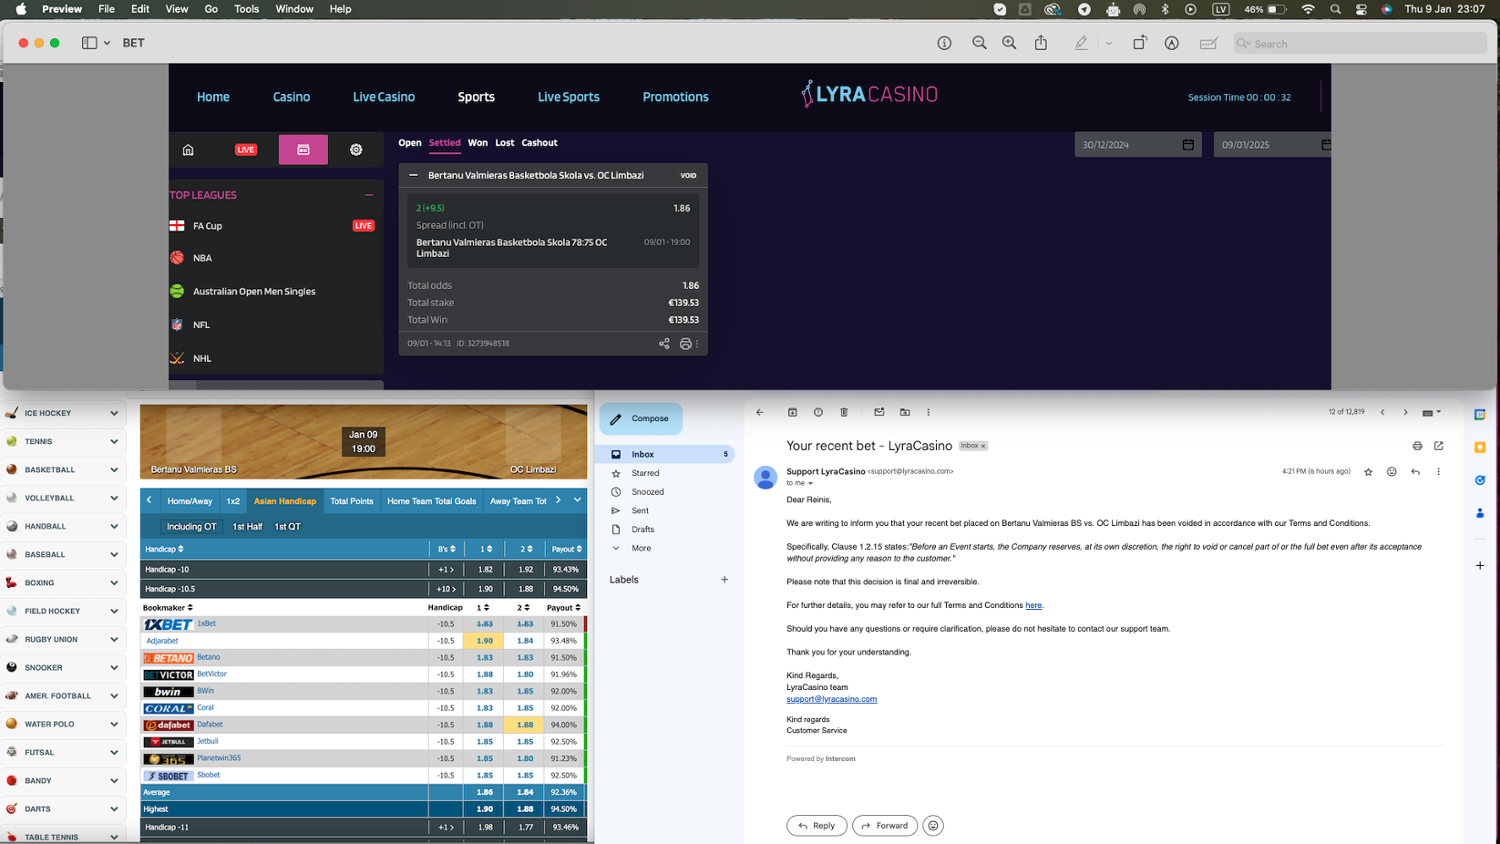Switch to the Total Points tab
This screenshot has width=1500, height=844.
click(351, 501)
